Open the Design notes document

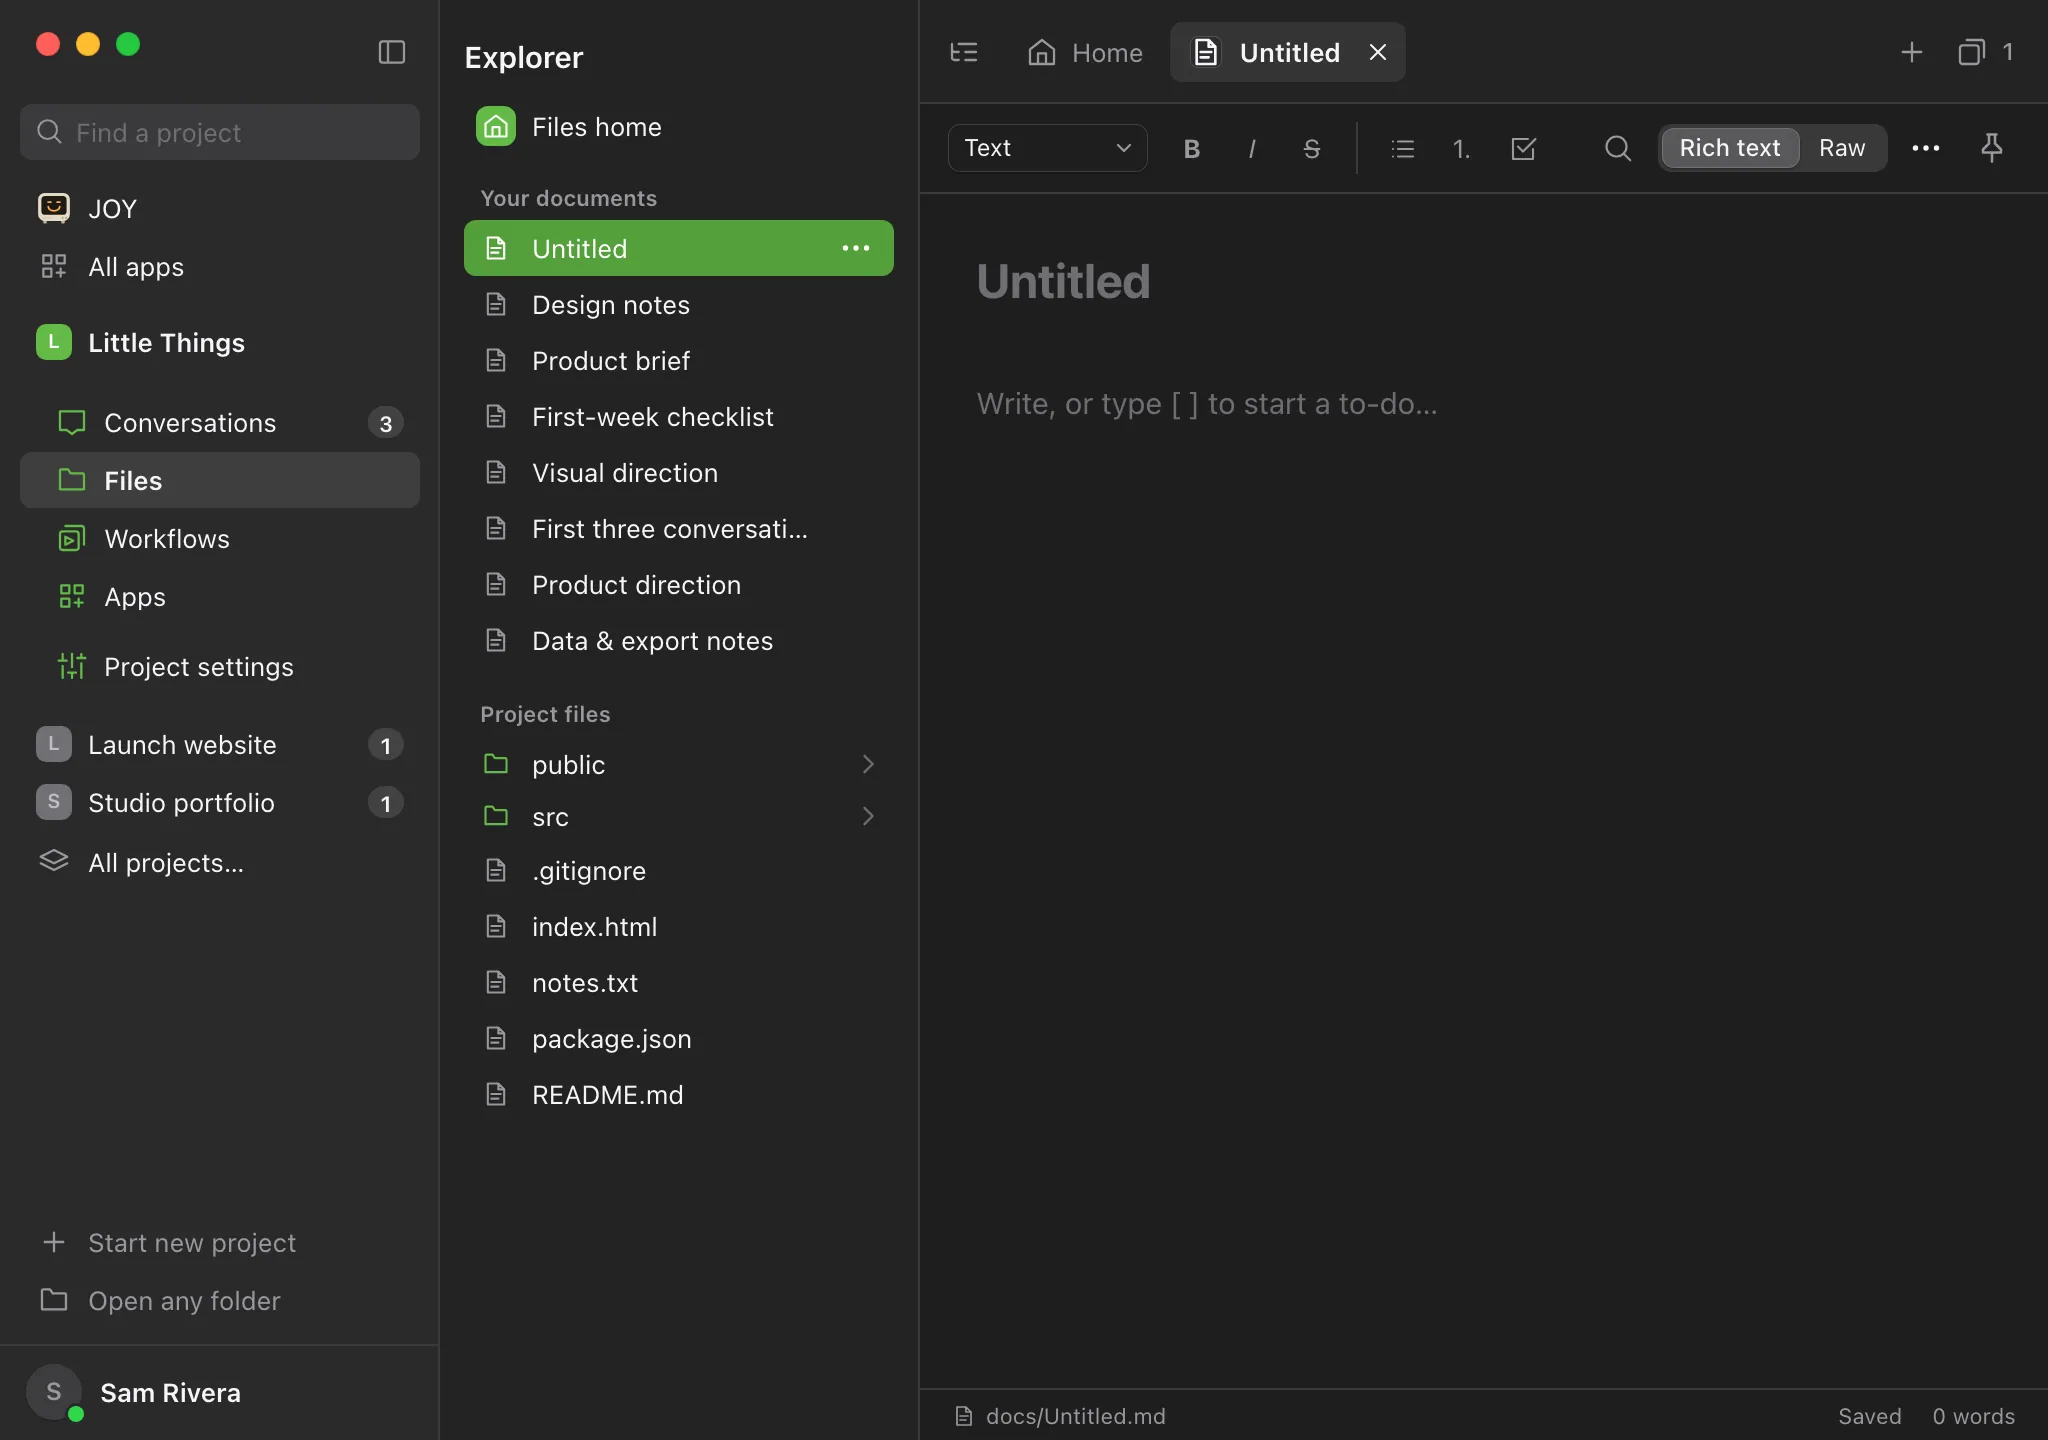click(679, 304)
